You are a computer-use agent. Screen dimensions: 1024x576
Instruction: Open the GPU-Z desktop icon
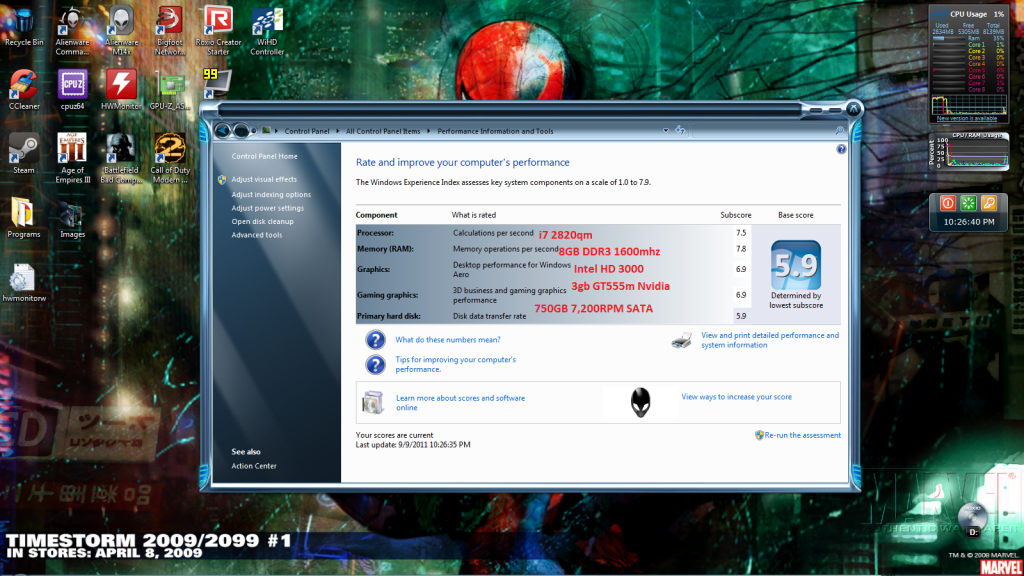coord(170,90)
